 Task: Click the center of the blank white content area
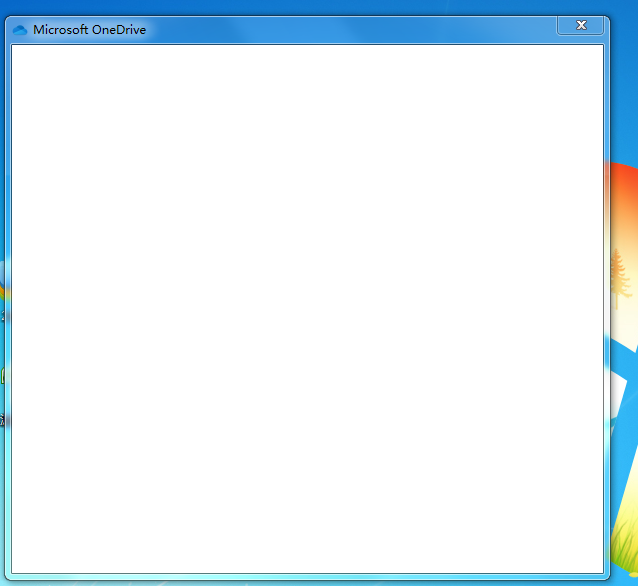pyautogui.click(x=307, y=309)
